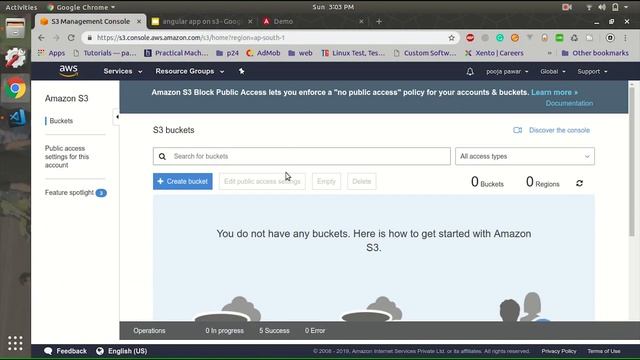Open a new Chrome tab
The width and height of the screenshot is (640, 360).
[x=379, y=21]
